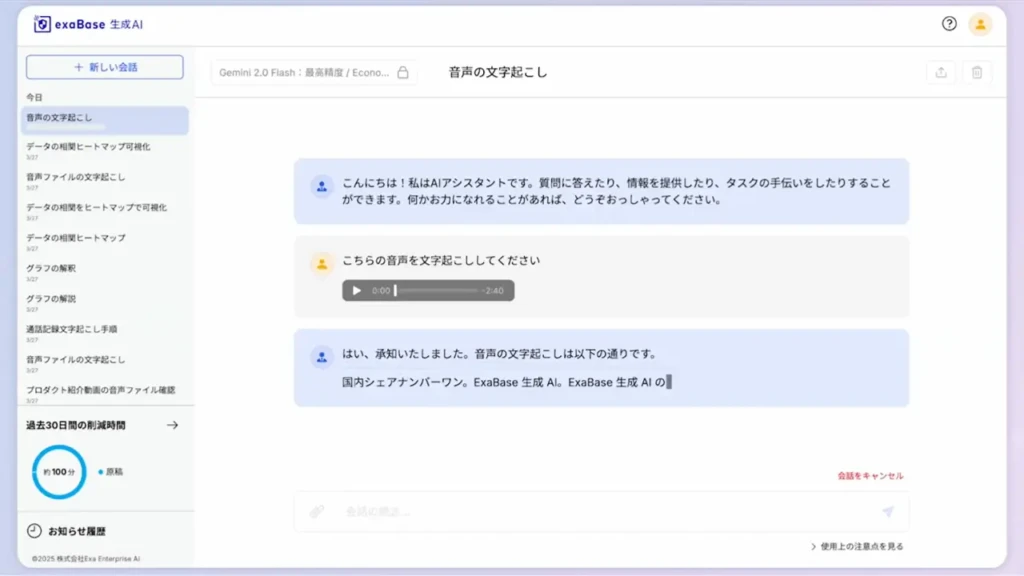1024x576 pixels.
Task: Click the 新しい会話 button
Action: [x=104, y=67]
